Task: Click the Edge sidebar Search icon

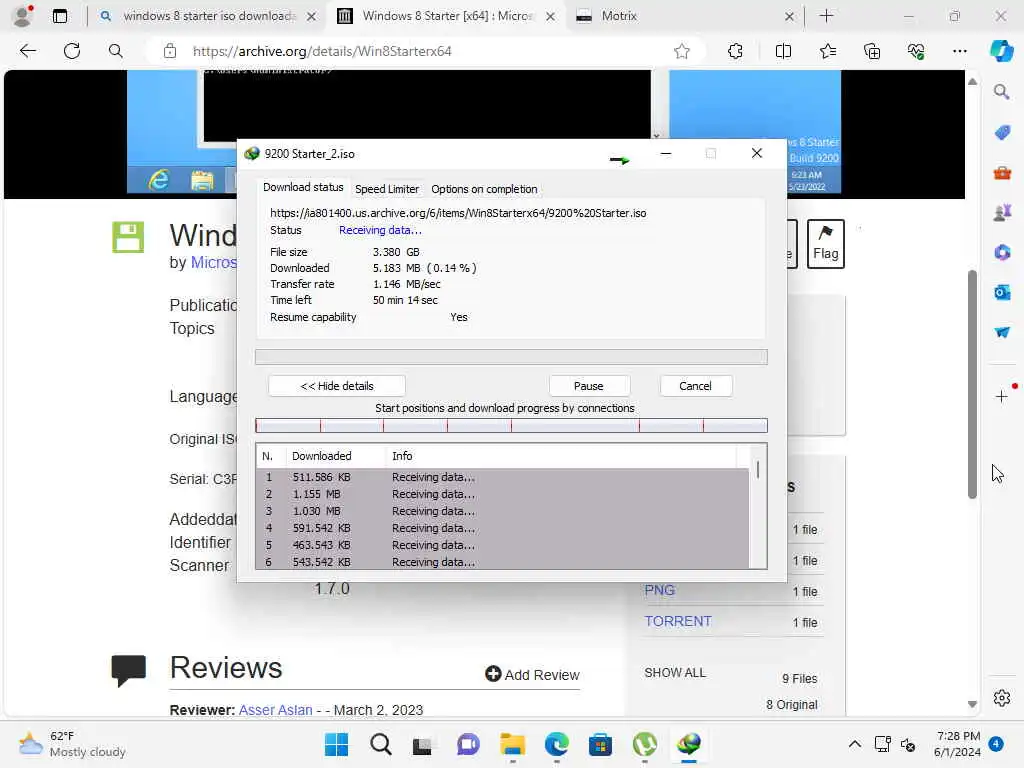Action: point(1002,92)
